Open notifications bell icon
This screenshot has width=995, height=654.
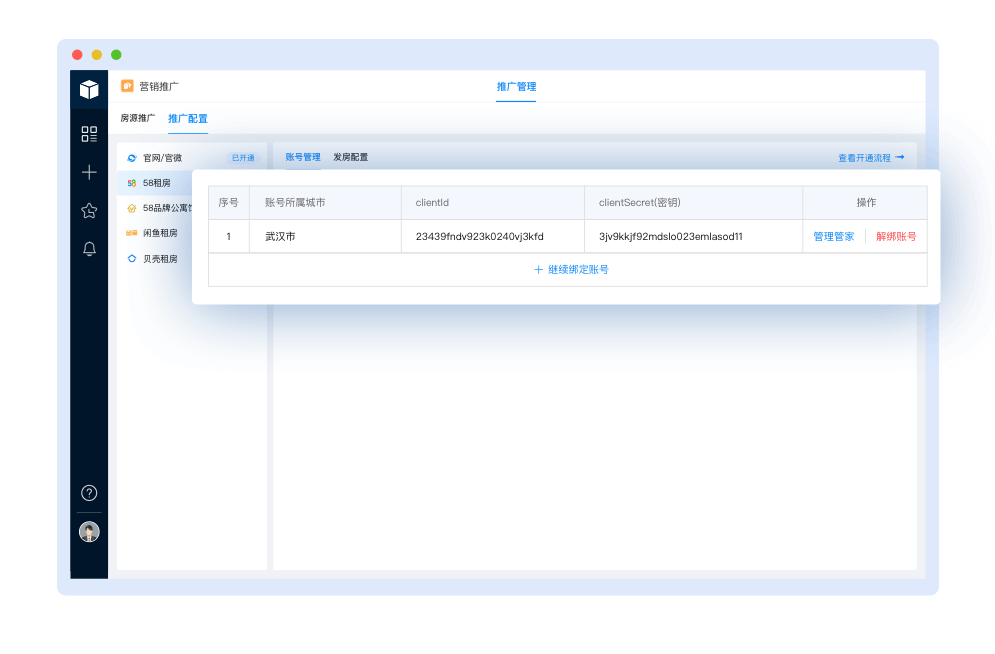pyautogui.click(x=89, y=249)
